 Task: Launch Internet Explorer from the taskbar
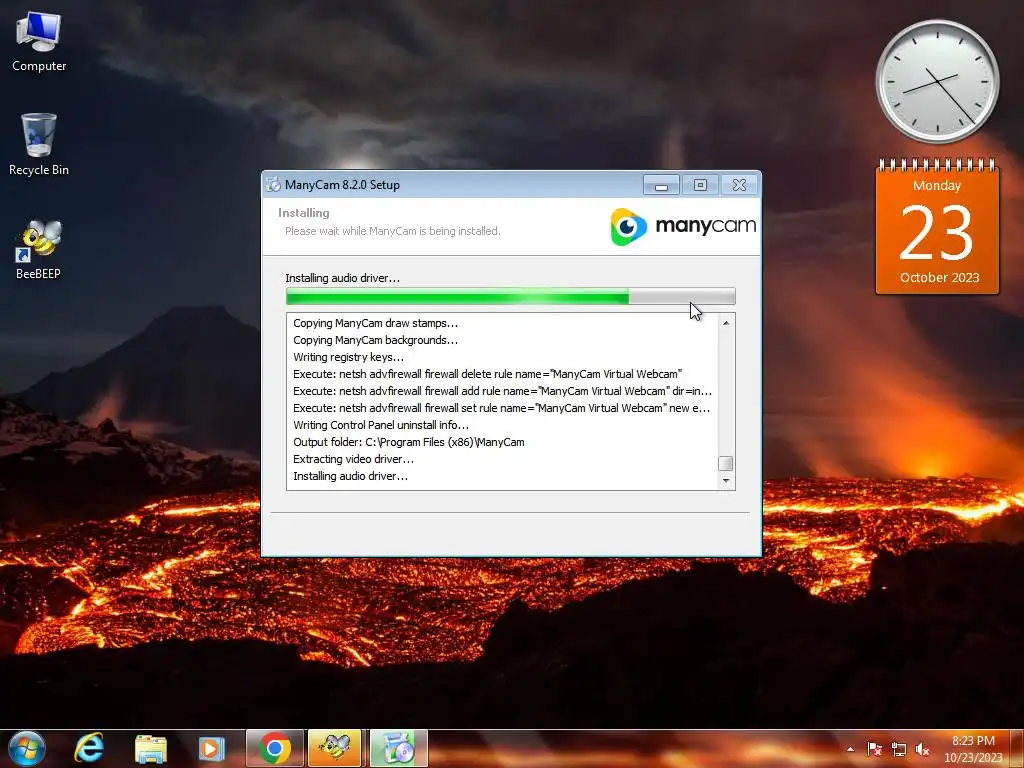pos(89,748)
